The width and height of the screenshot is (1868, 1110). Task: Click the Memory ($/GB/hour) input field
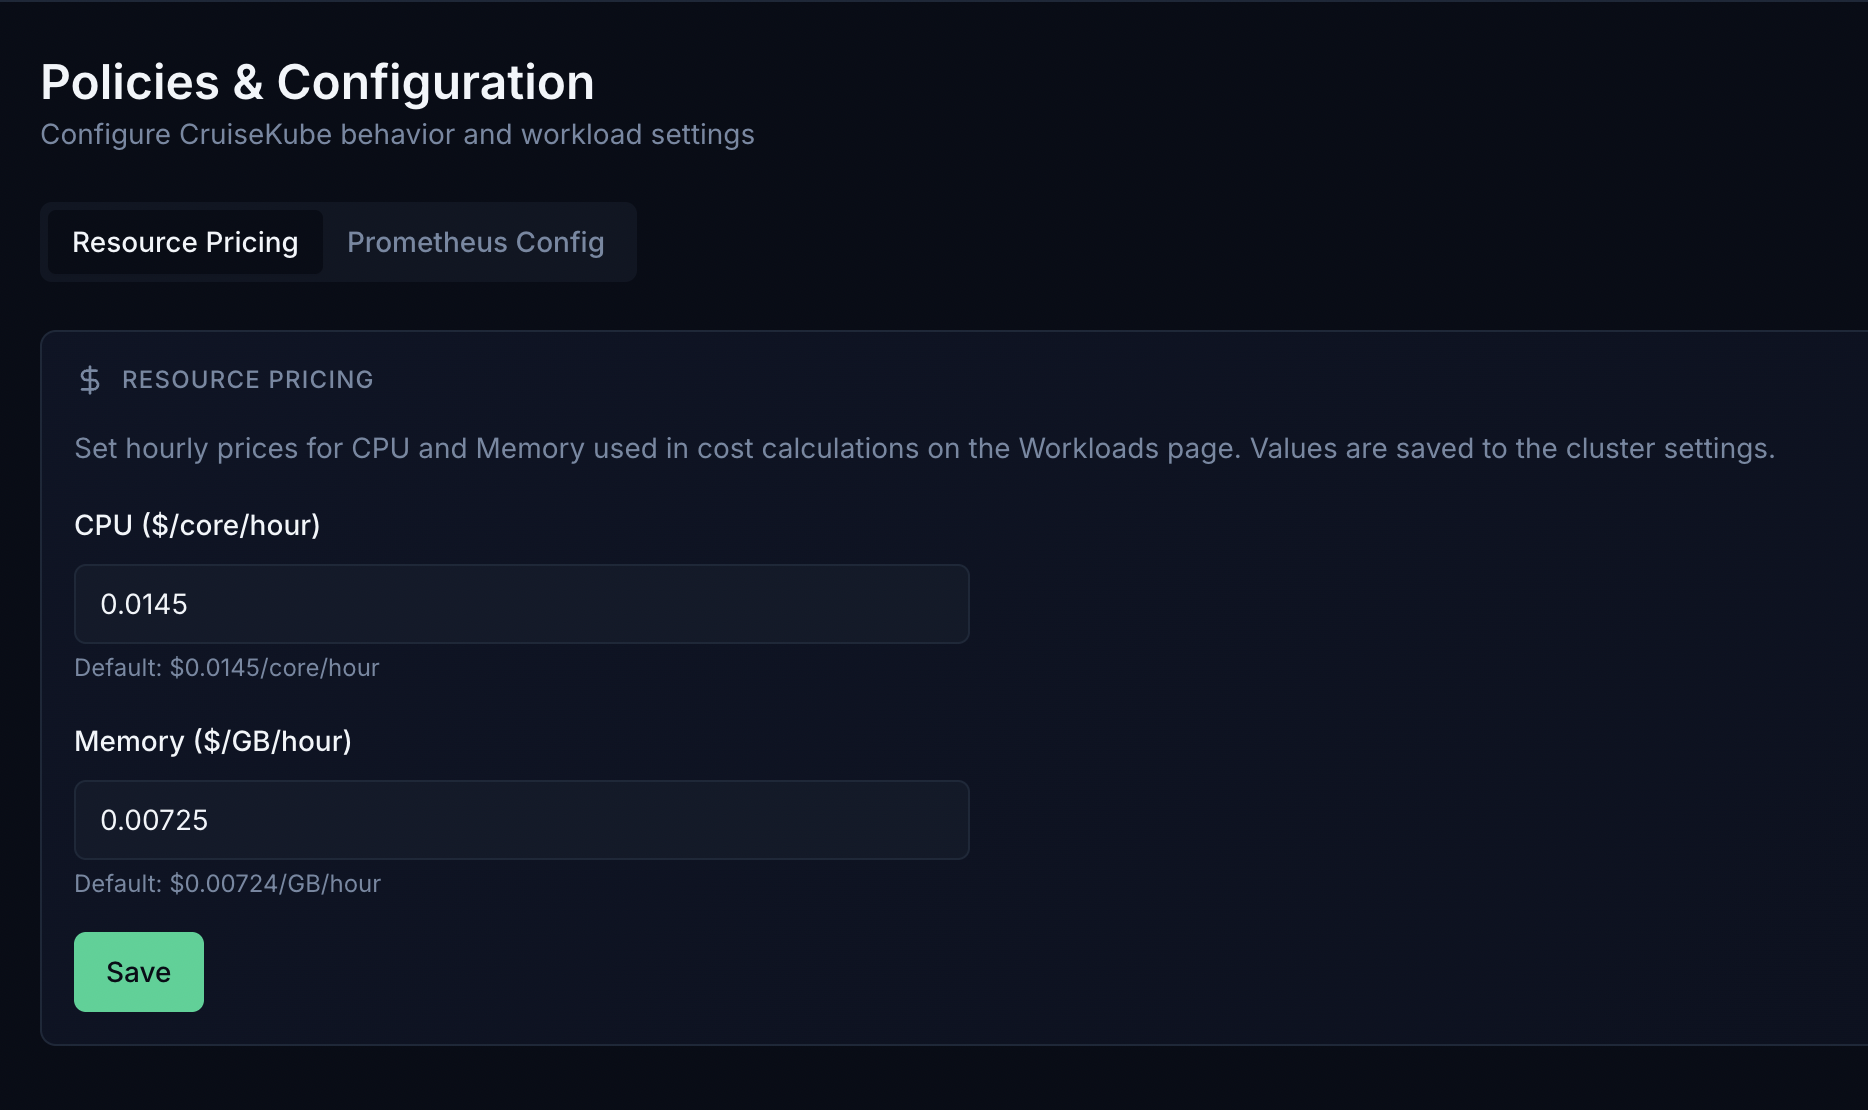coord(520,819)
